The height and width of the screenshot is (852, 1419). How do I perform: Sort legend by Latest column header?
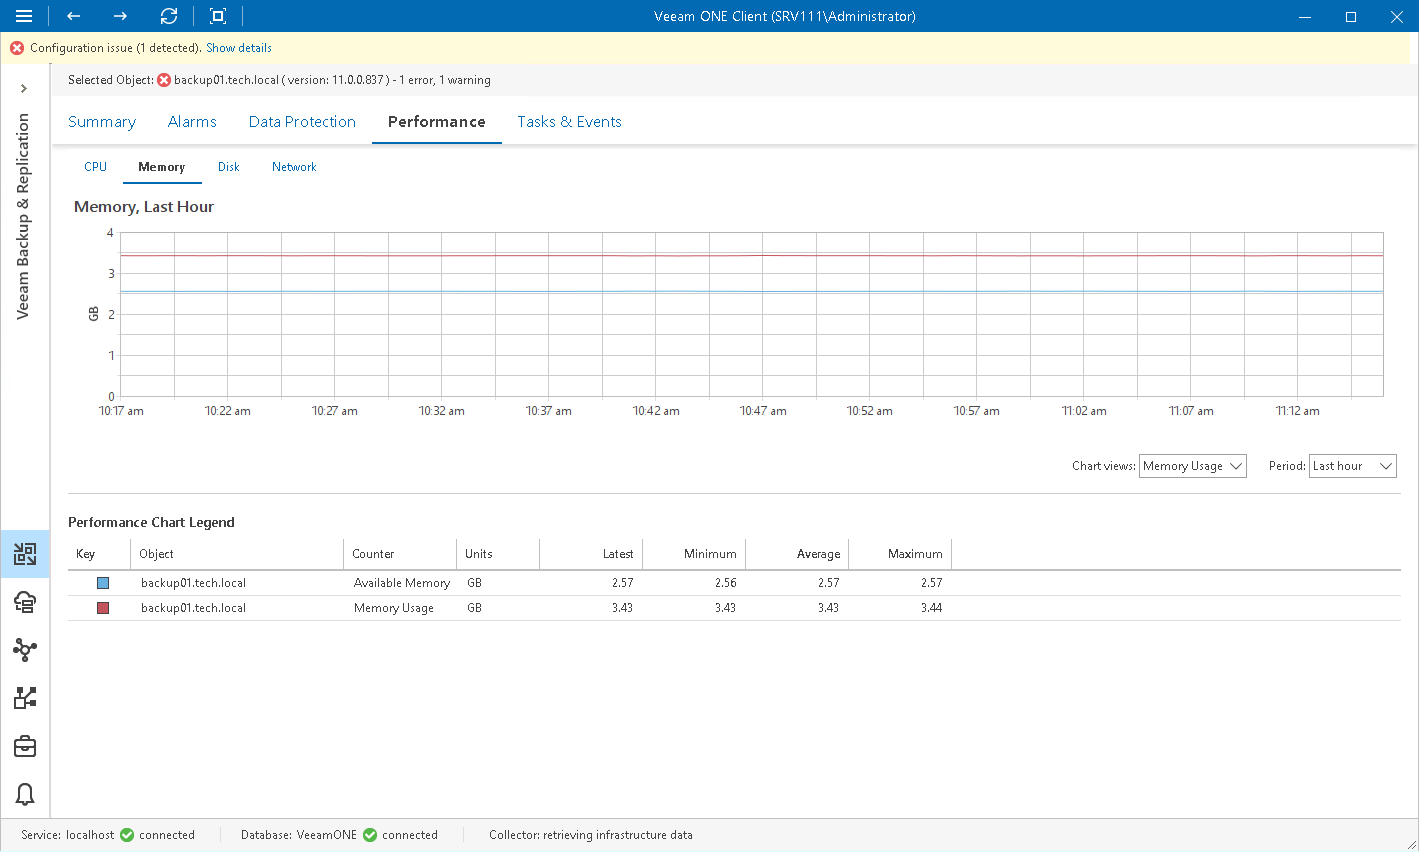tap(591, 554)
